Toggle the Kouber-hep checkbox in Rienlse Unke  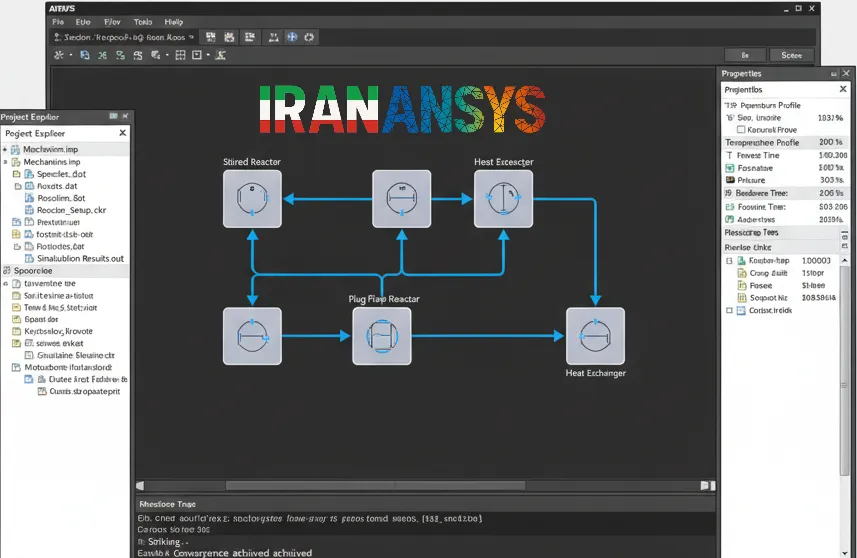729,261
